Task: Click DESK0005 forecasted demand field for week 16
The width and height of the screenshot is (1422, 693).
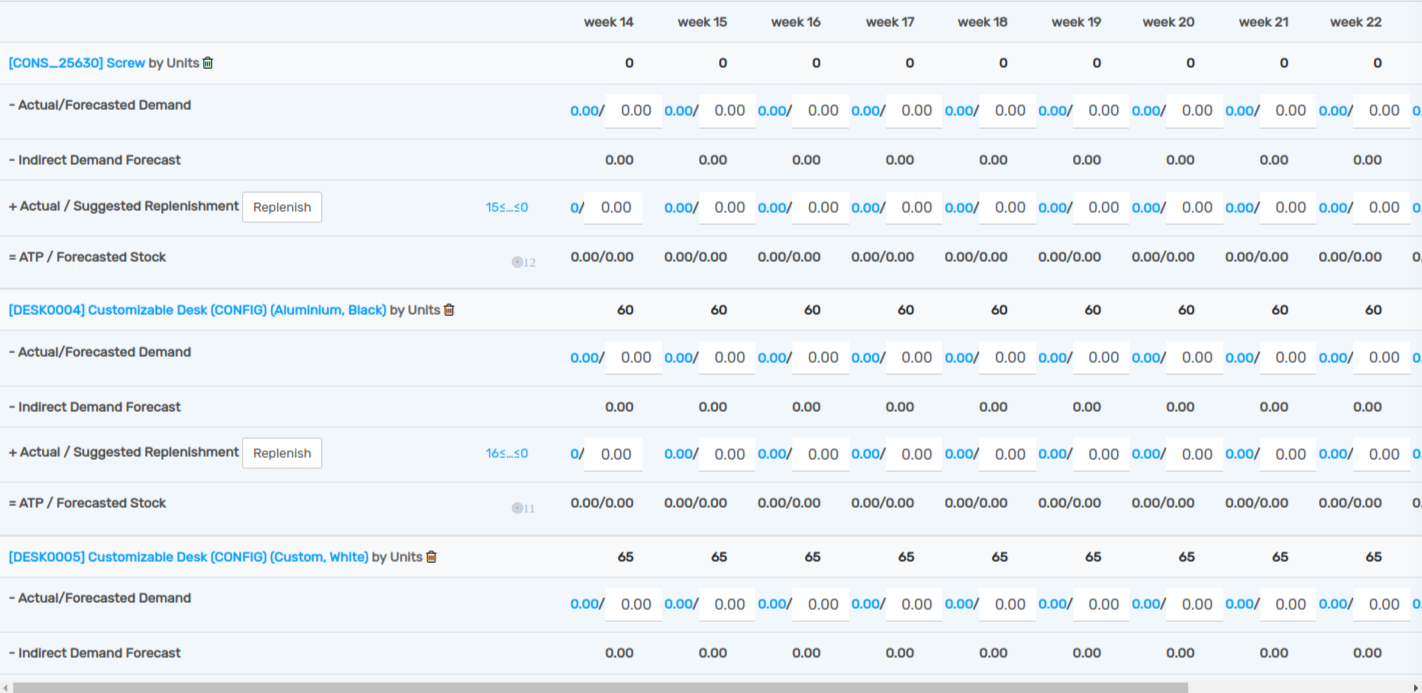Action: (822, 605)
